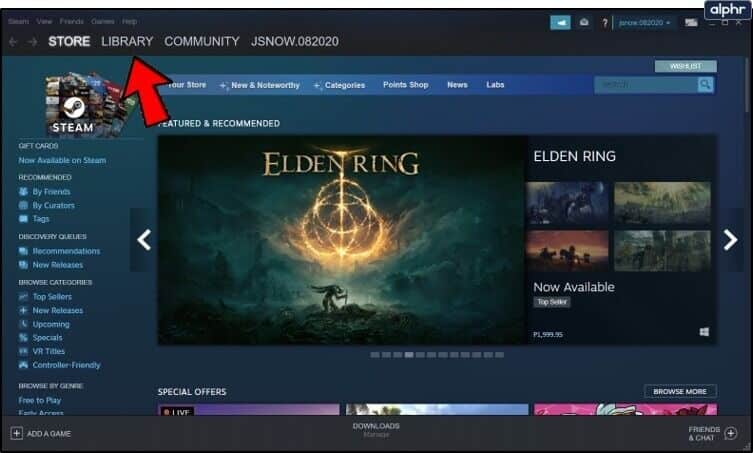Open the JSNOW.082020 profile tab

pos(294,41)
